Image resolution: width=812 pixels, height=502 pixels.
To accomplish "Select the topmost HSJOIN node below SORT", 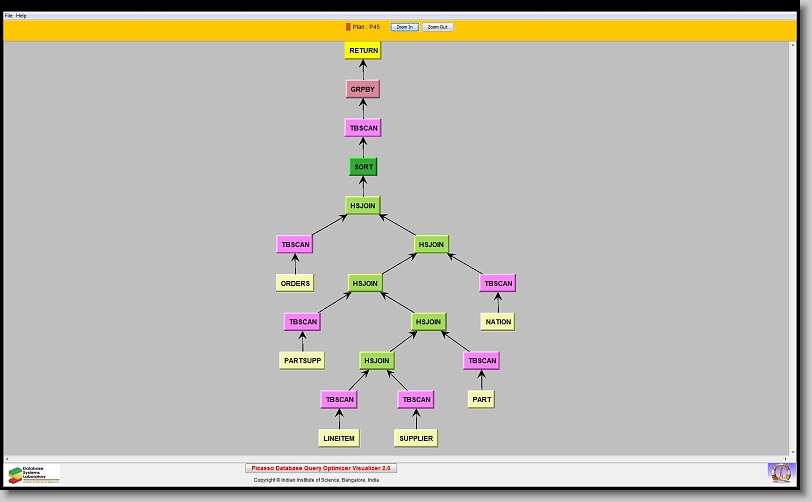I will [x=363, y=205].
